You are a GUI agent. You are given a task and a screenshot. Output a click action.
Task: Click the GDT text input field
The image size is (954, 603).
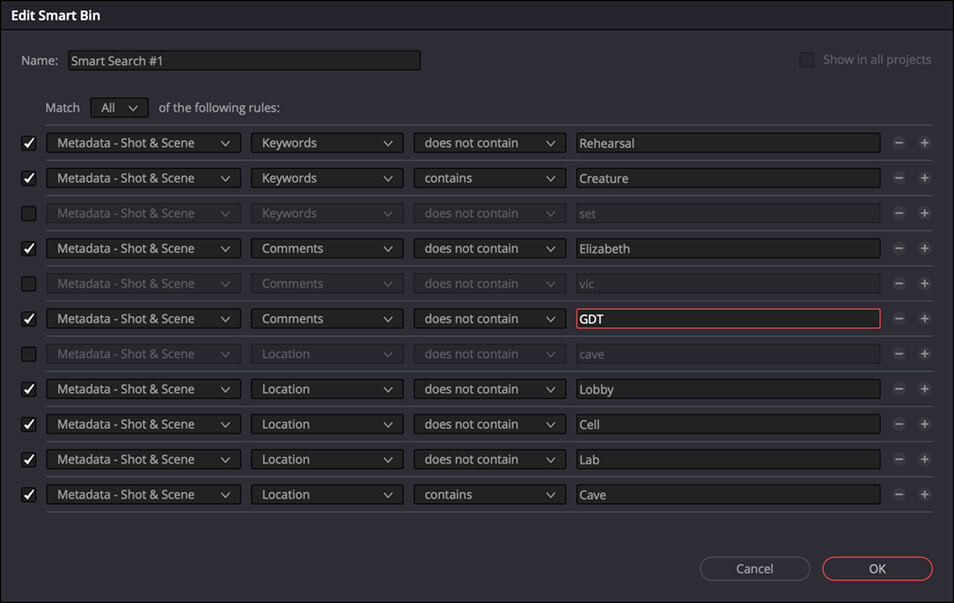coord(727,319)
